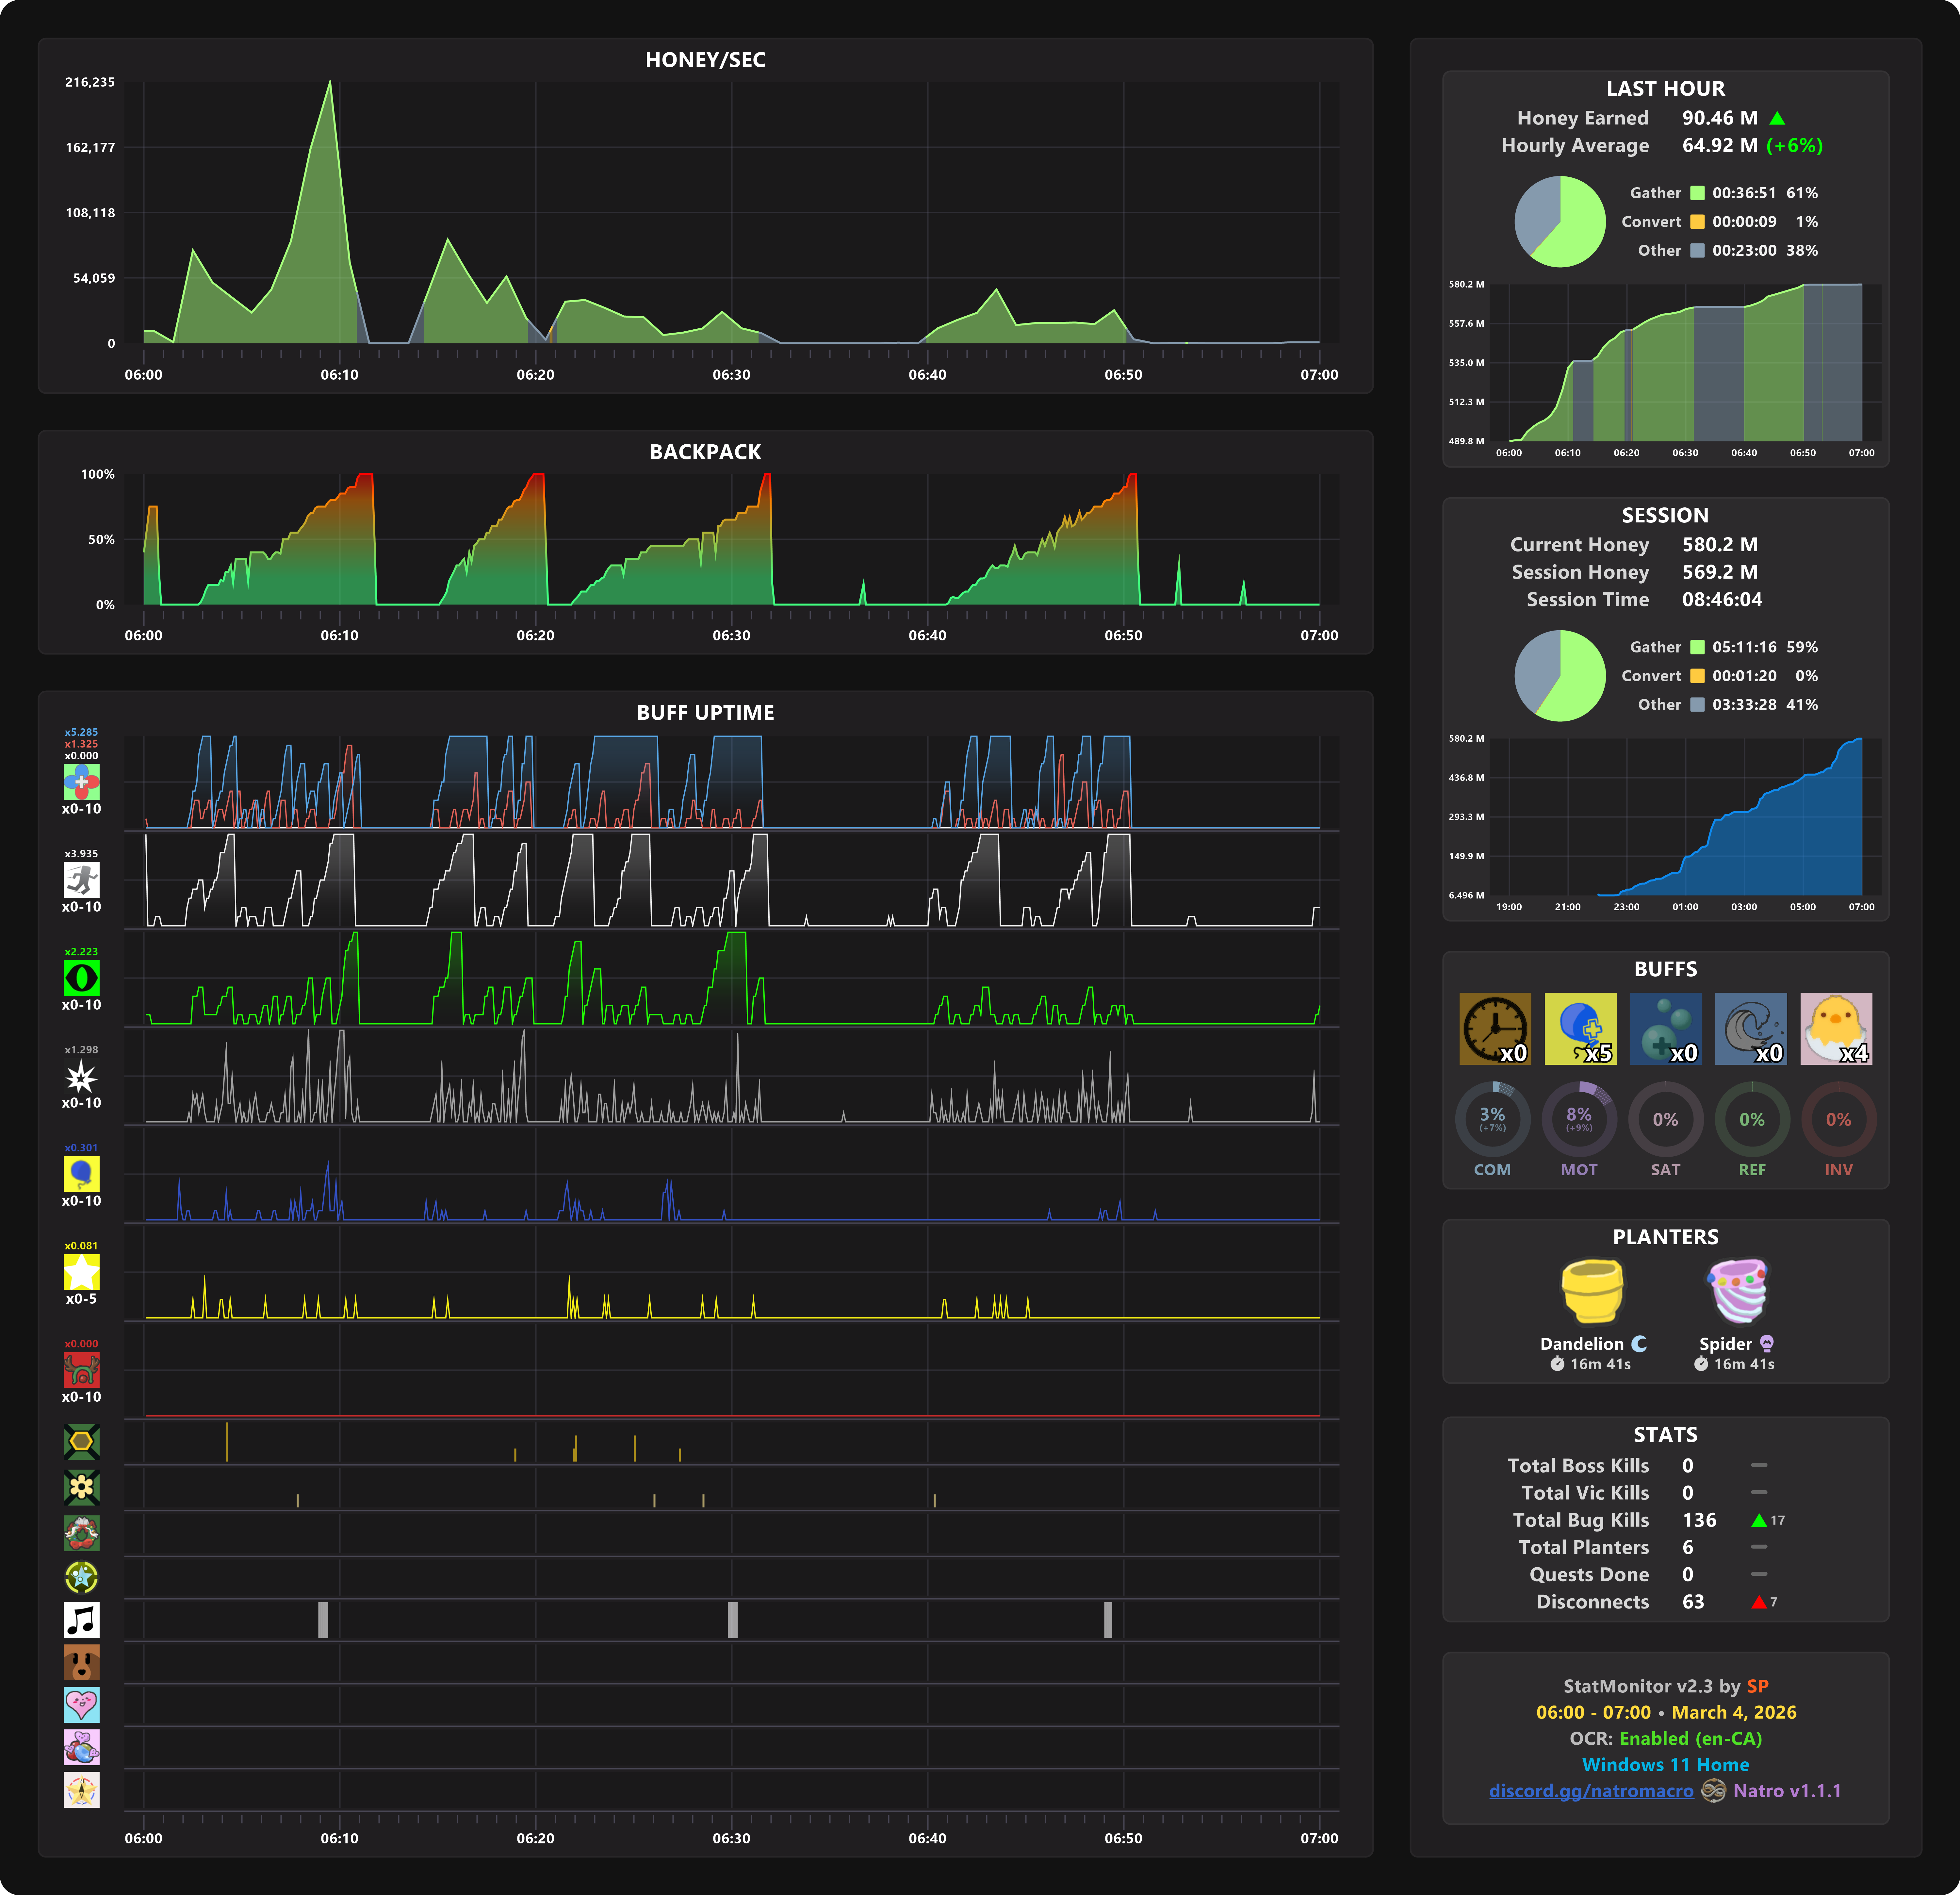Click the hatching chick buff icon x4

point(1836,1028)
